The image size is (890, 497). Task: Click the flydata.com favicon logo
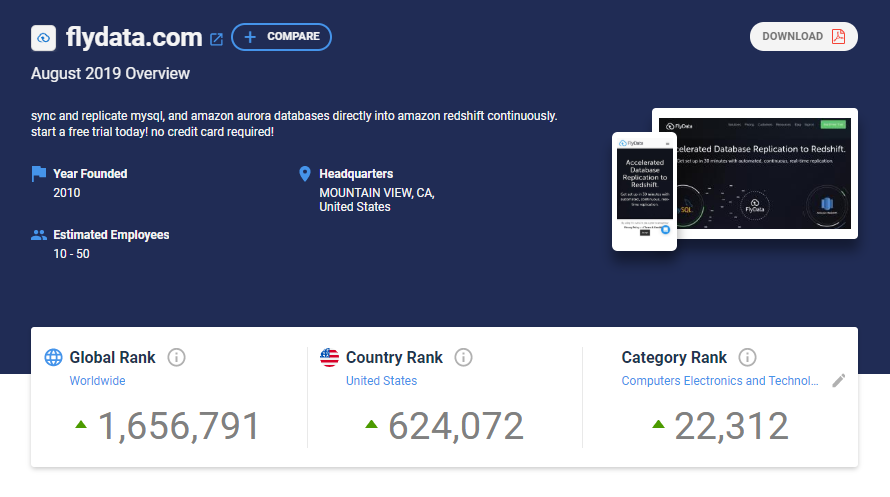[x=43, y=38]
